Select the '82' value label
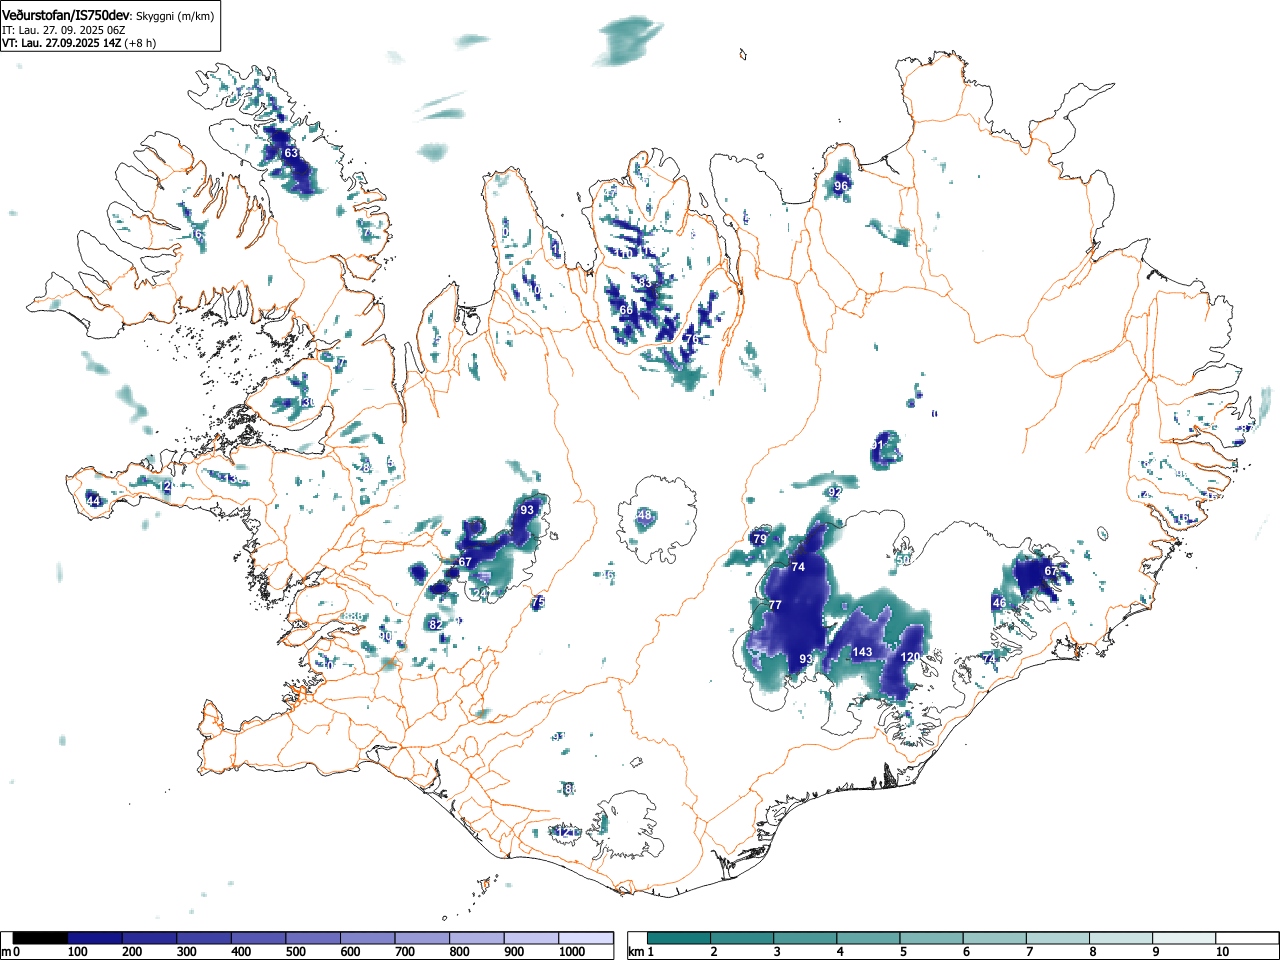This screenshot has width=1280, height=960. click(435, 625)
